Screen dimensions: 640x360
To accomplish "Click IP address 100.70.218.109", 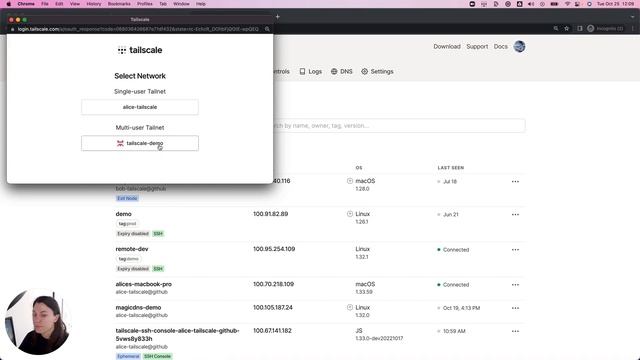I will [x=273, y=284].
